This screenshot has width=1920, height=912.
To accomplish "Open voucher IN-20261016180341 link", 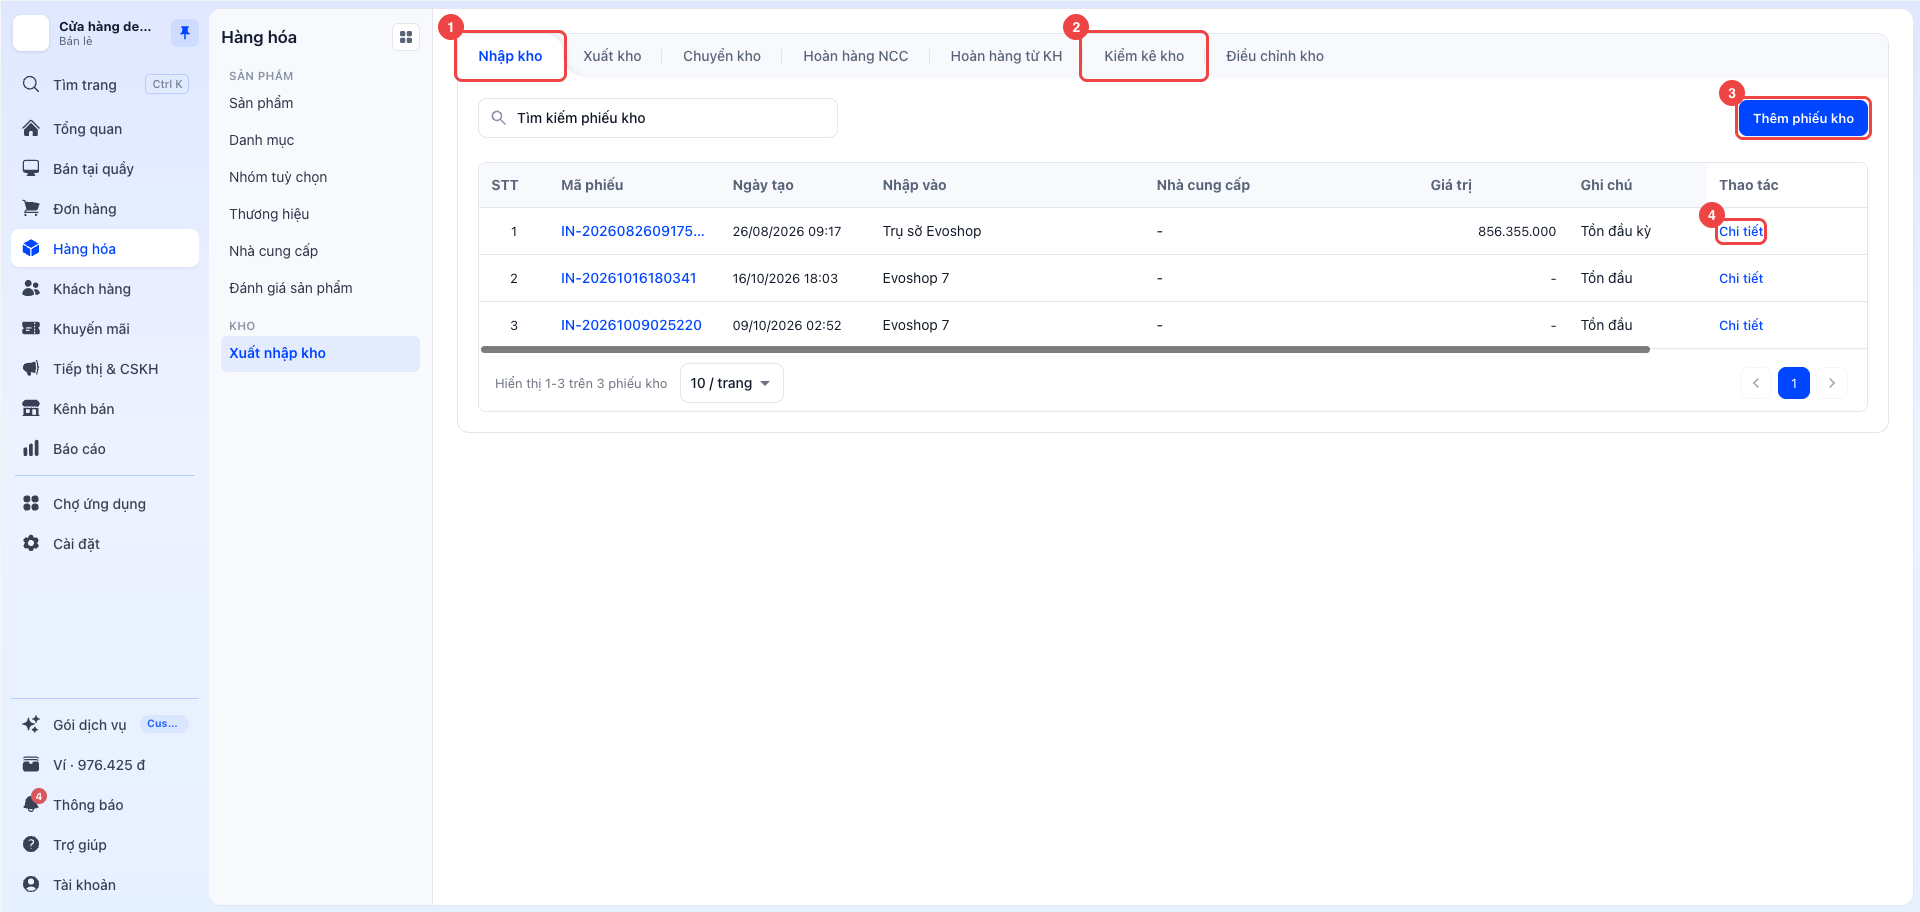I will tap(628, 278).
